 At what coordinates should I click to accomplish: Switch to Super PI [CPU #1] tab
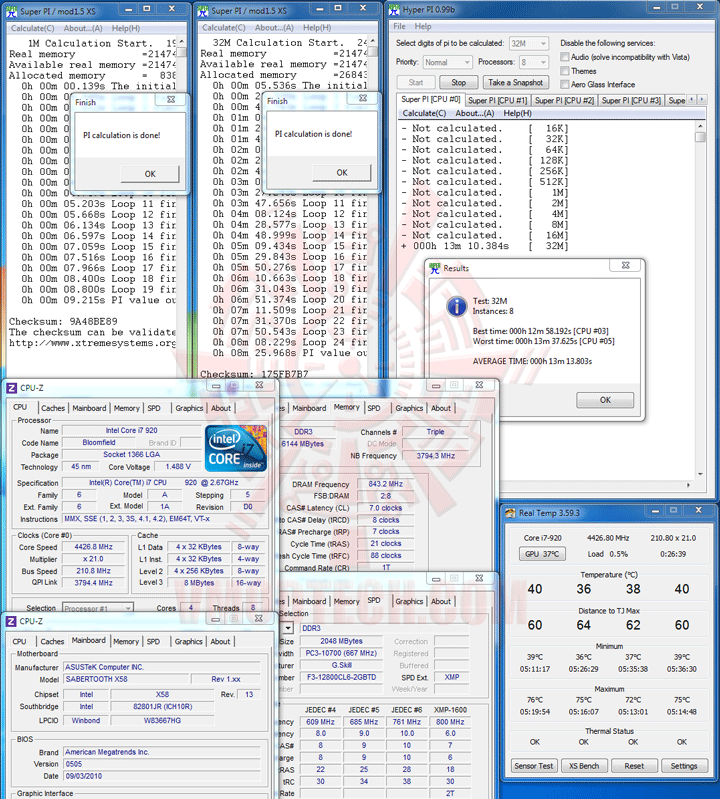click(497, 100)
